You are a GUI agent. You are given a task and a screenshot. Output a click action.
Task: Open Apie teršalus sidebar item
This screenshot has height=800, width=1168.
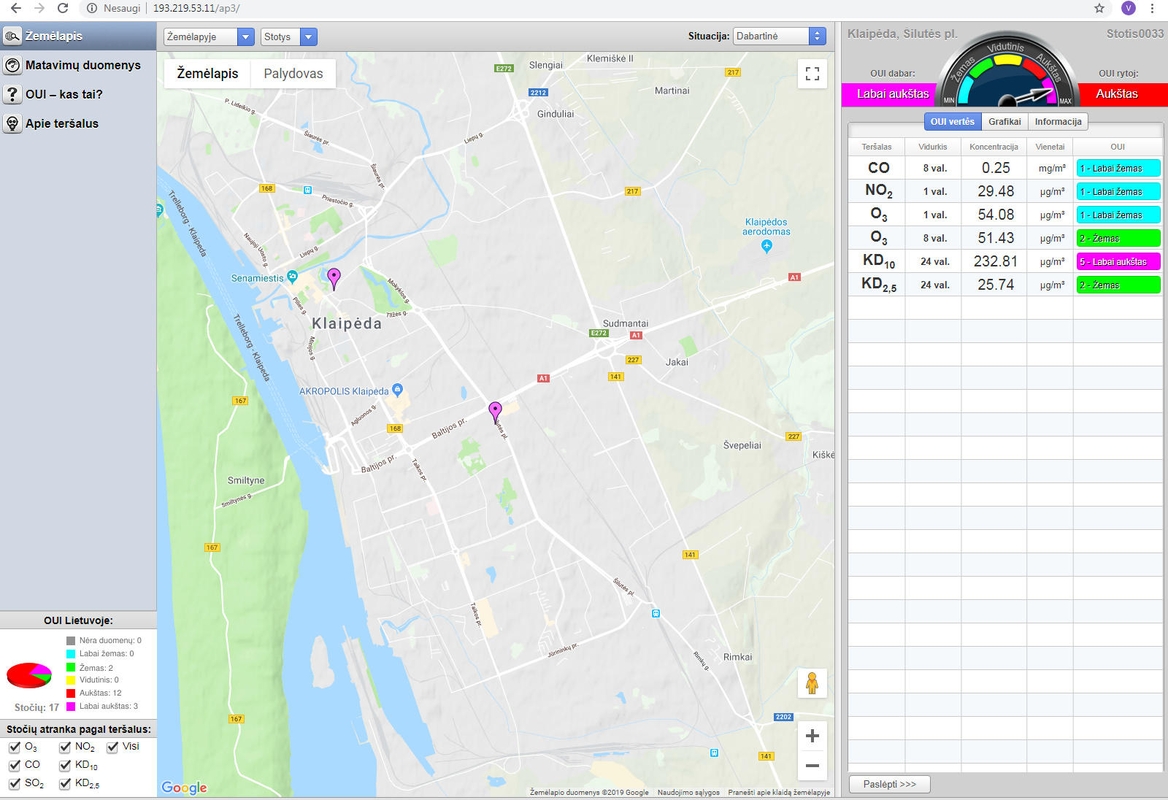click(x=78, y=123)
